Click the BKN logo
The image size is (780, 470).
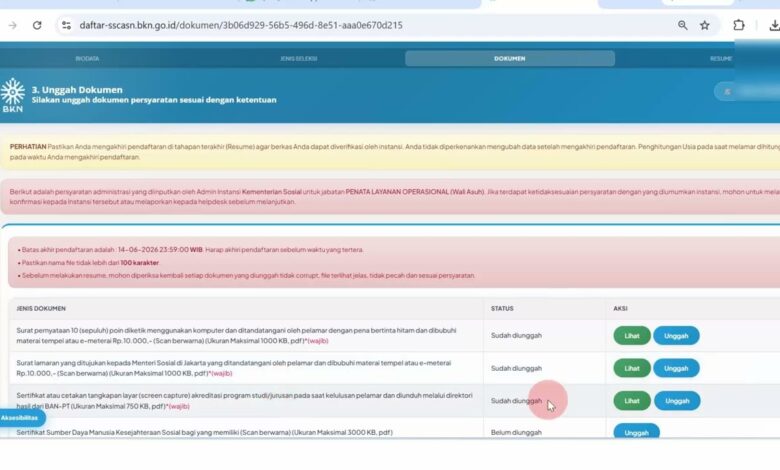coord(12,95)
